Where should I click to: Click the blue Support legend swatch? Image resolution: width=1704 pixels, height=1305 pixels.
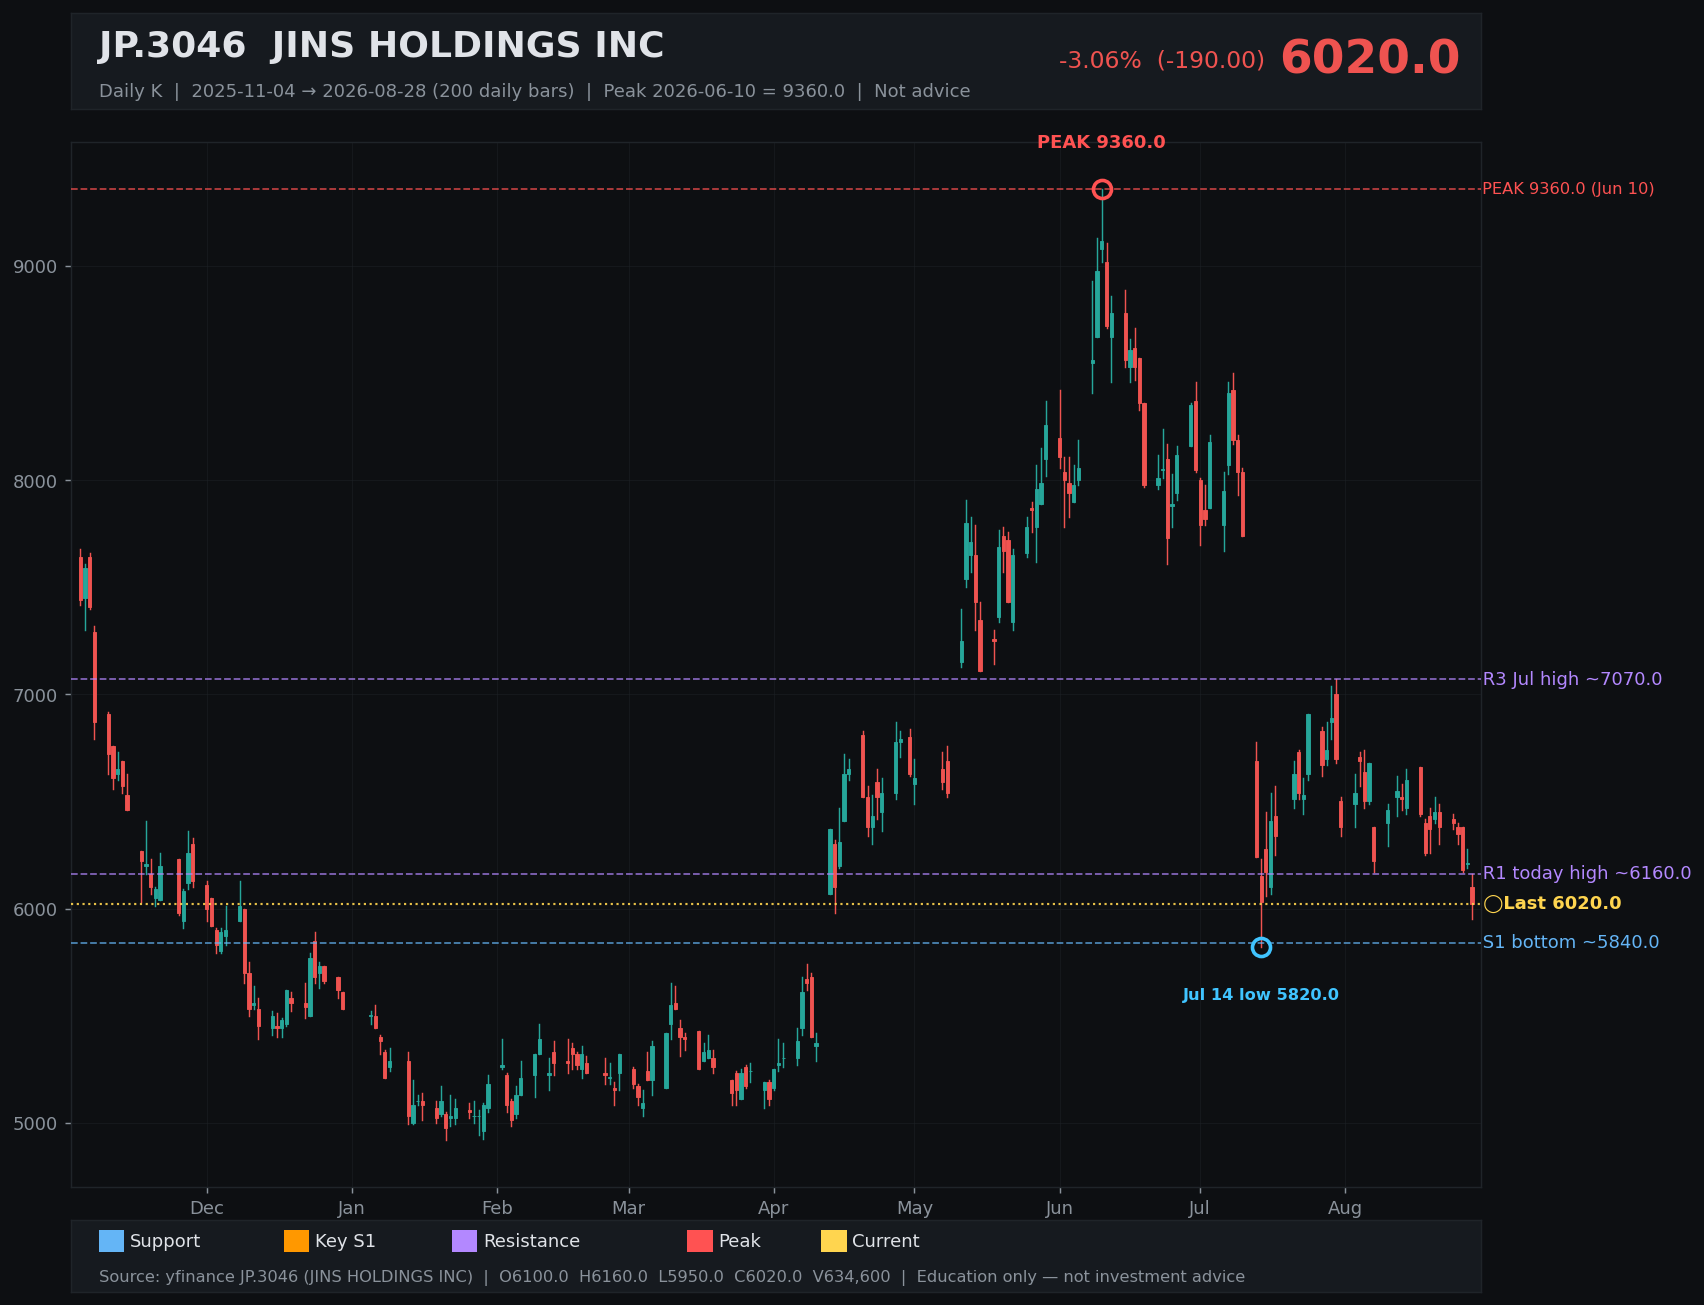111,1241
